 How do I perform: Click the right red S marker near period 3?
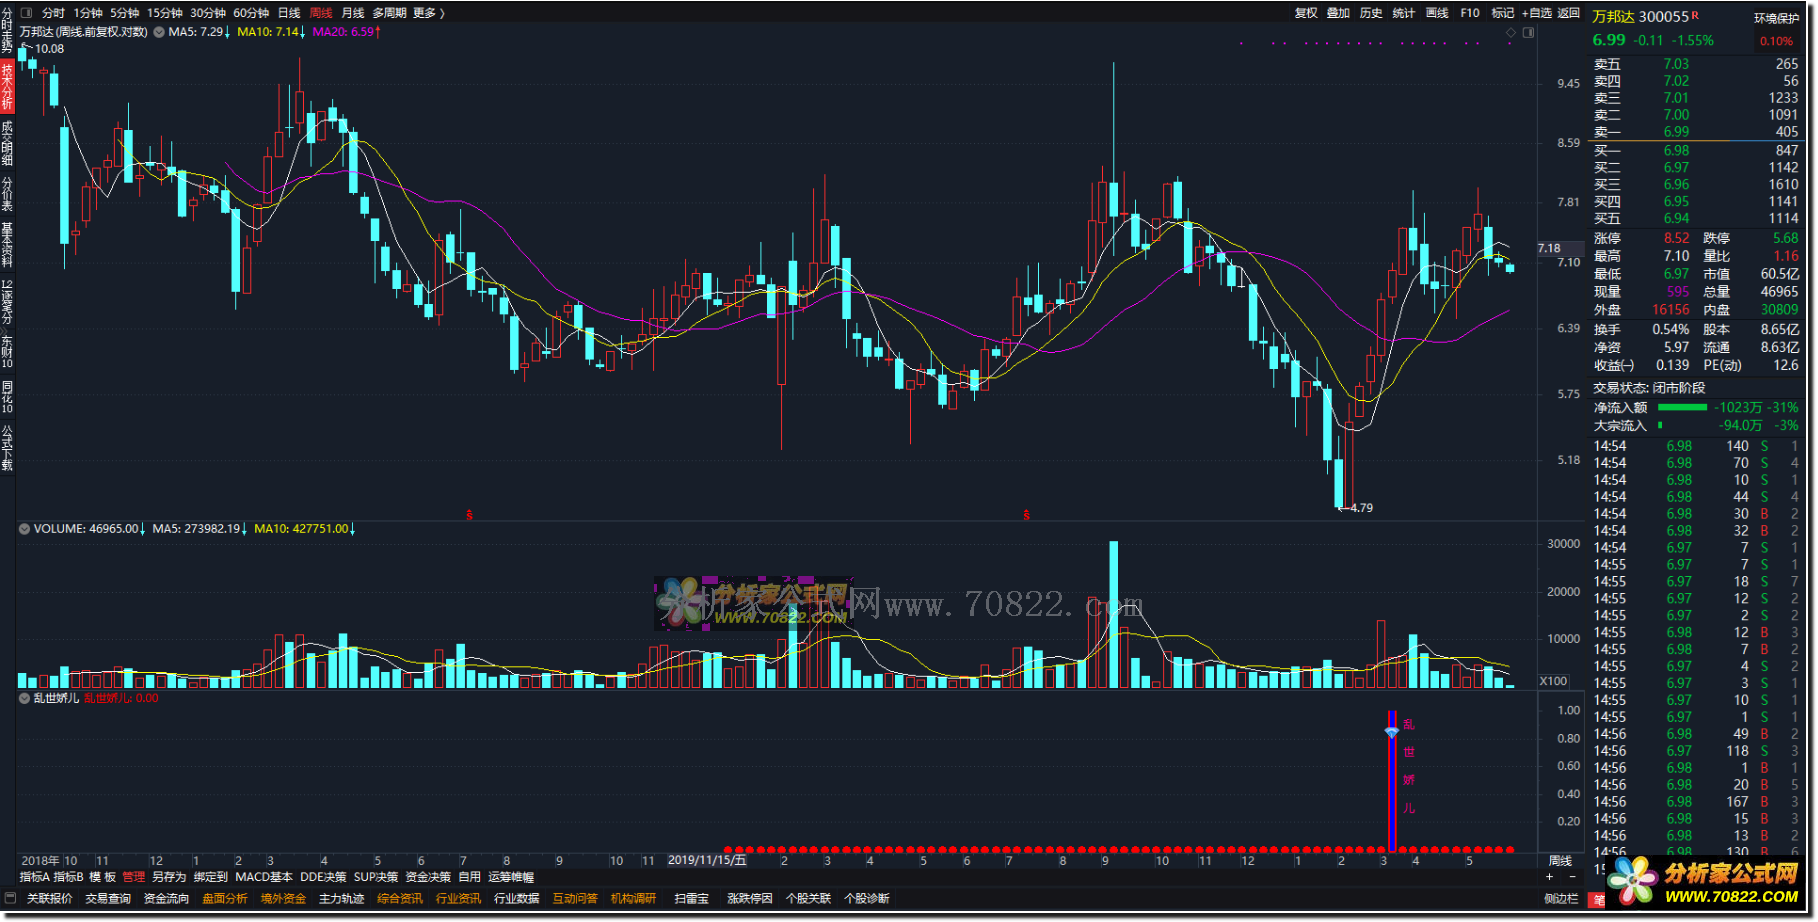pos(1026,515)
